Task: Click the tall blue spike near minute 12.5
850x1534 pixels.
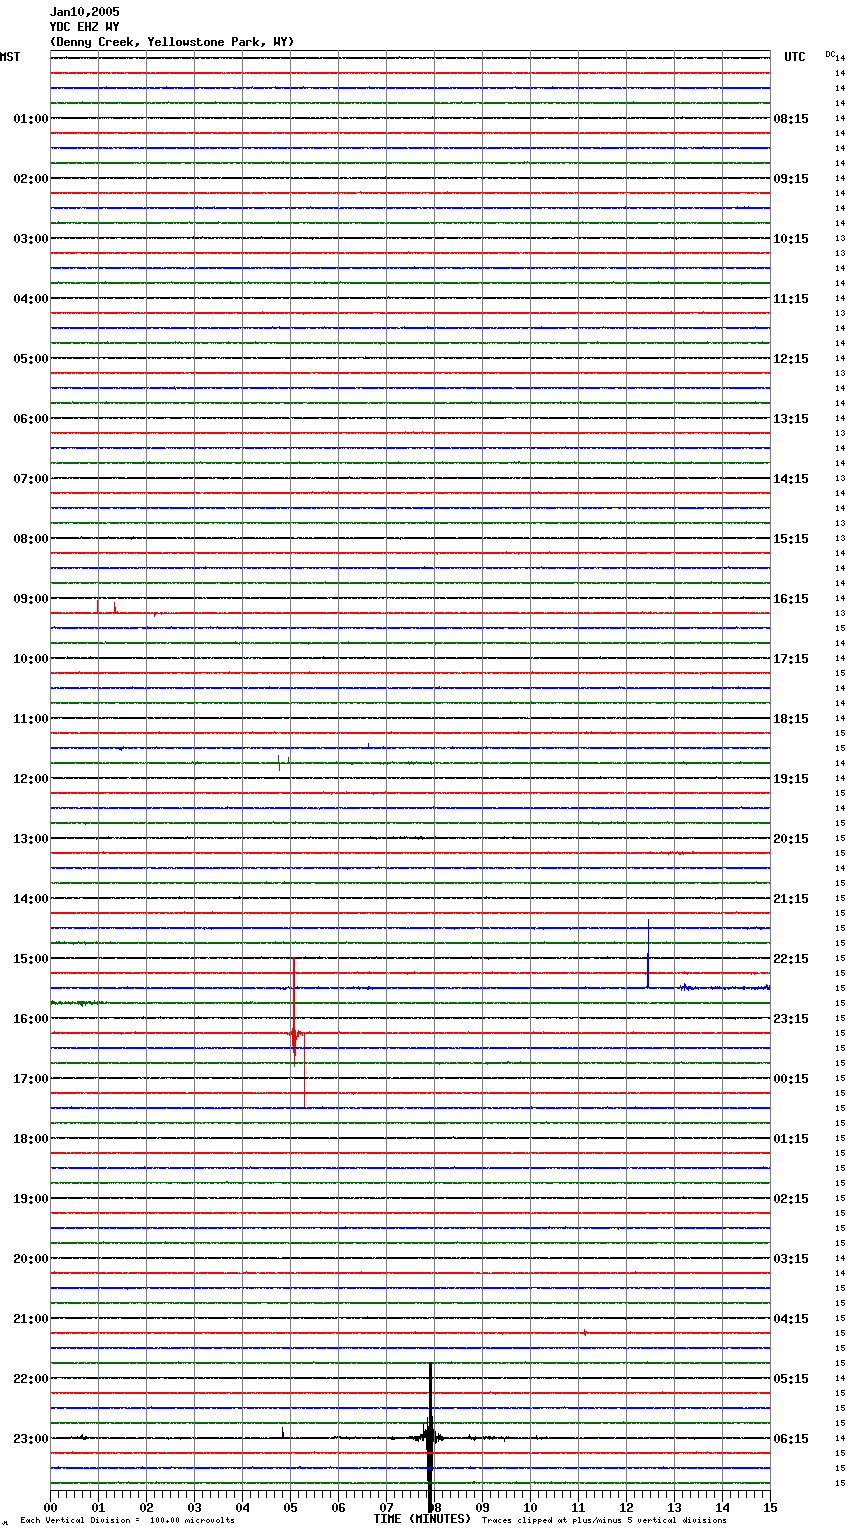Action: click(648, 953)
